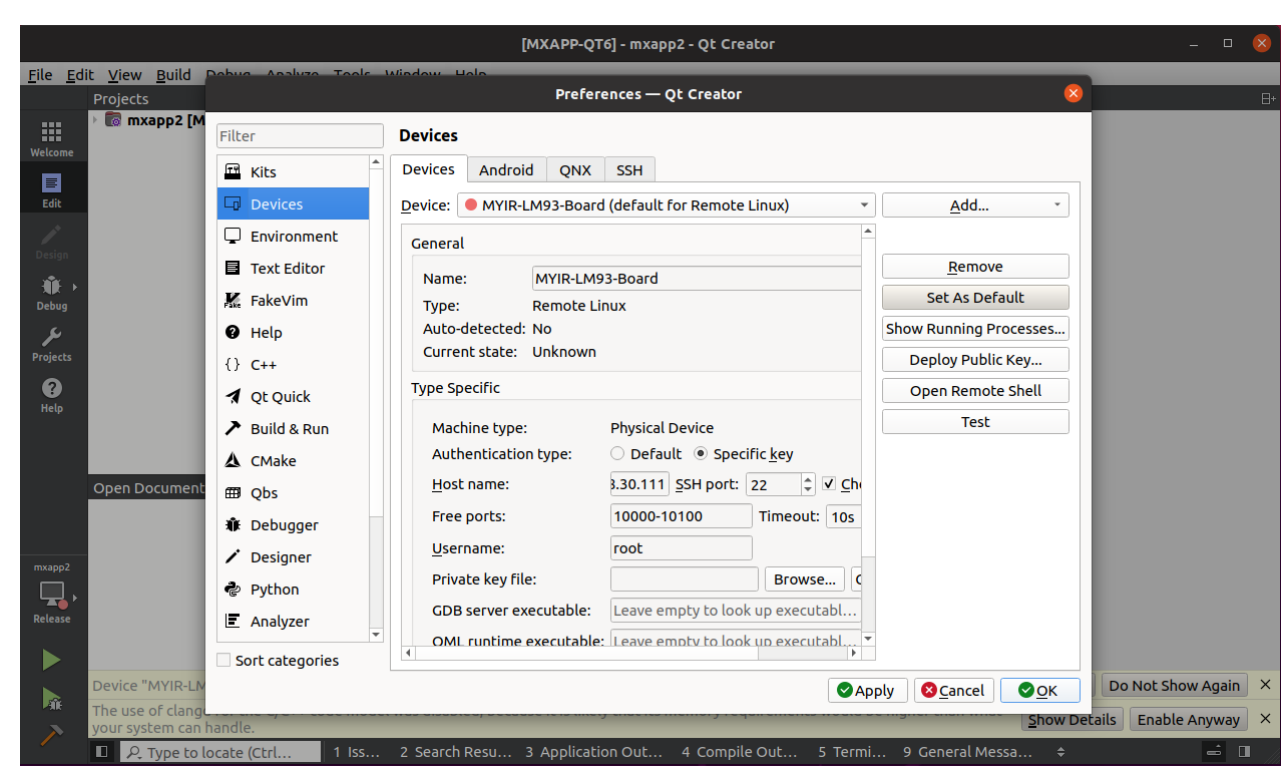The height and width of the screenshot is (779, 1285).
Task: Cancel the Preferences dialog
Action: [953, 690]
